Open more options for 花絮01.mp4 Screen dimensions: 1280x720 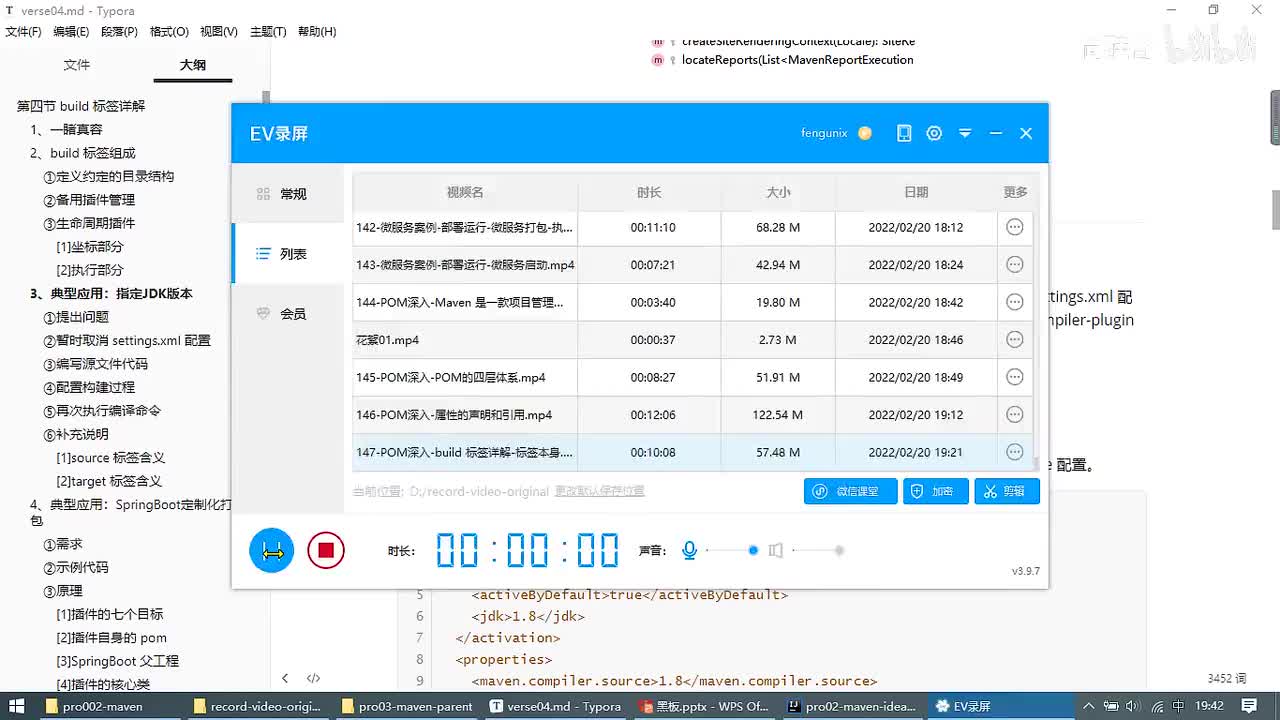click(x=1014, y=340)
